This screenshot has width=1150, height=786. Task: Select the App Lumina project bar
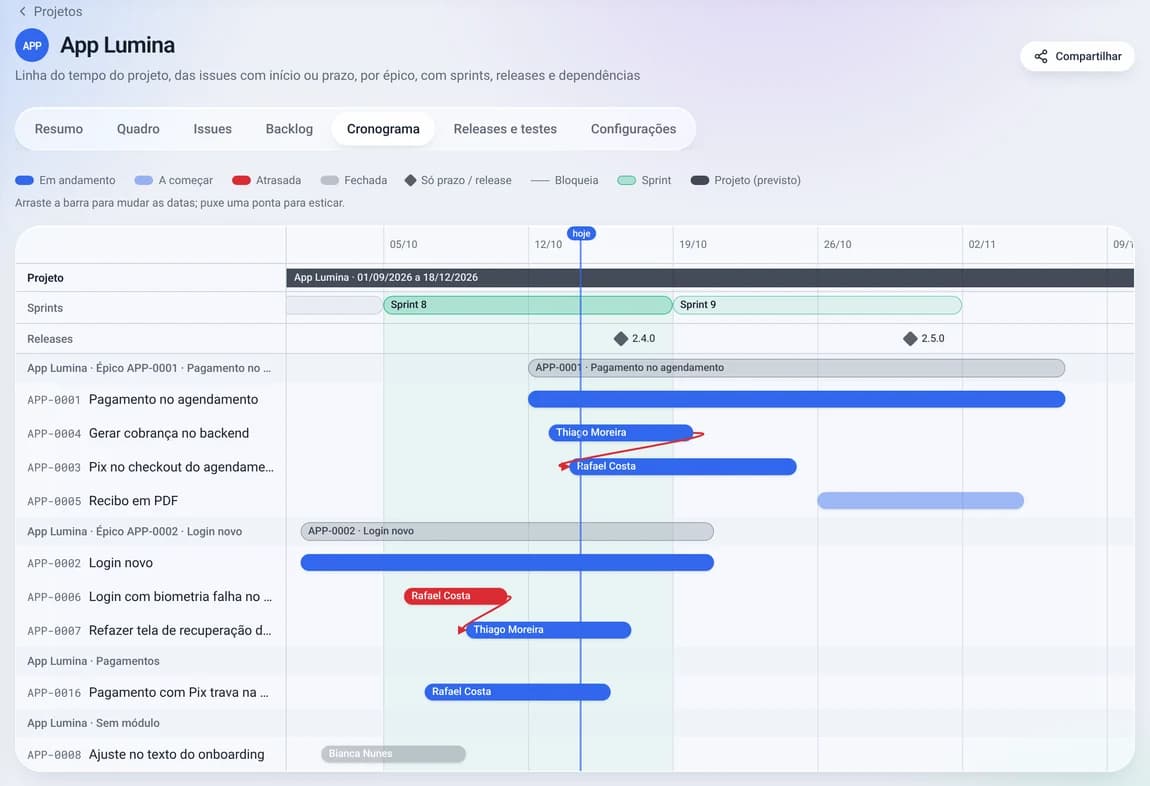pyautogui.click(x=709, y=278)
